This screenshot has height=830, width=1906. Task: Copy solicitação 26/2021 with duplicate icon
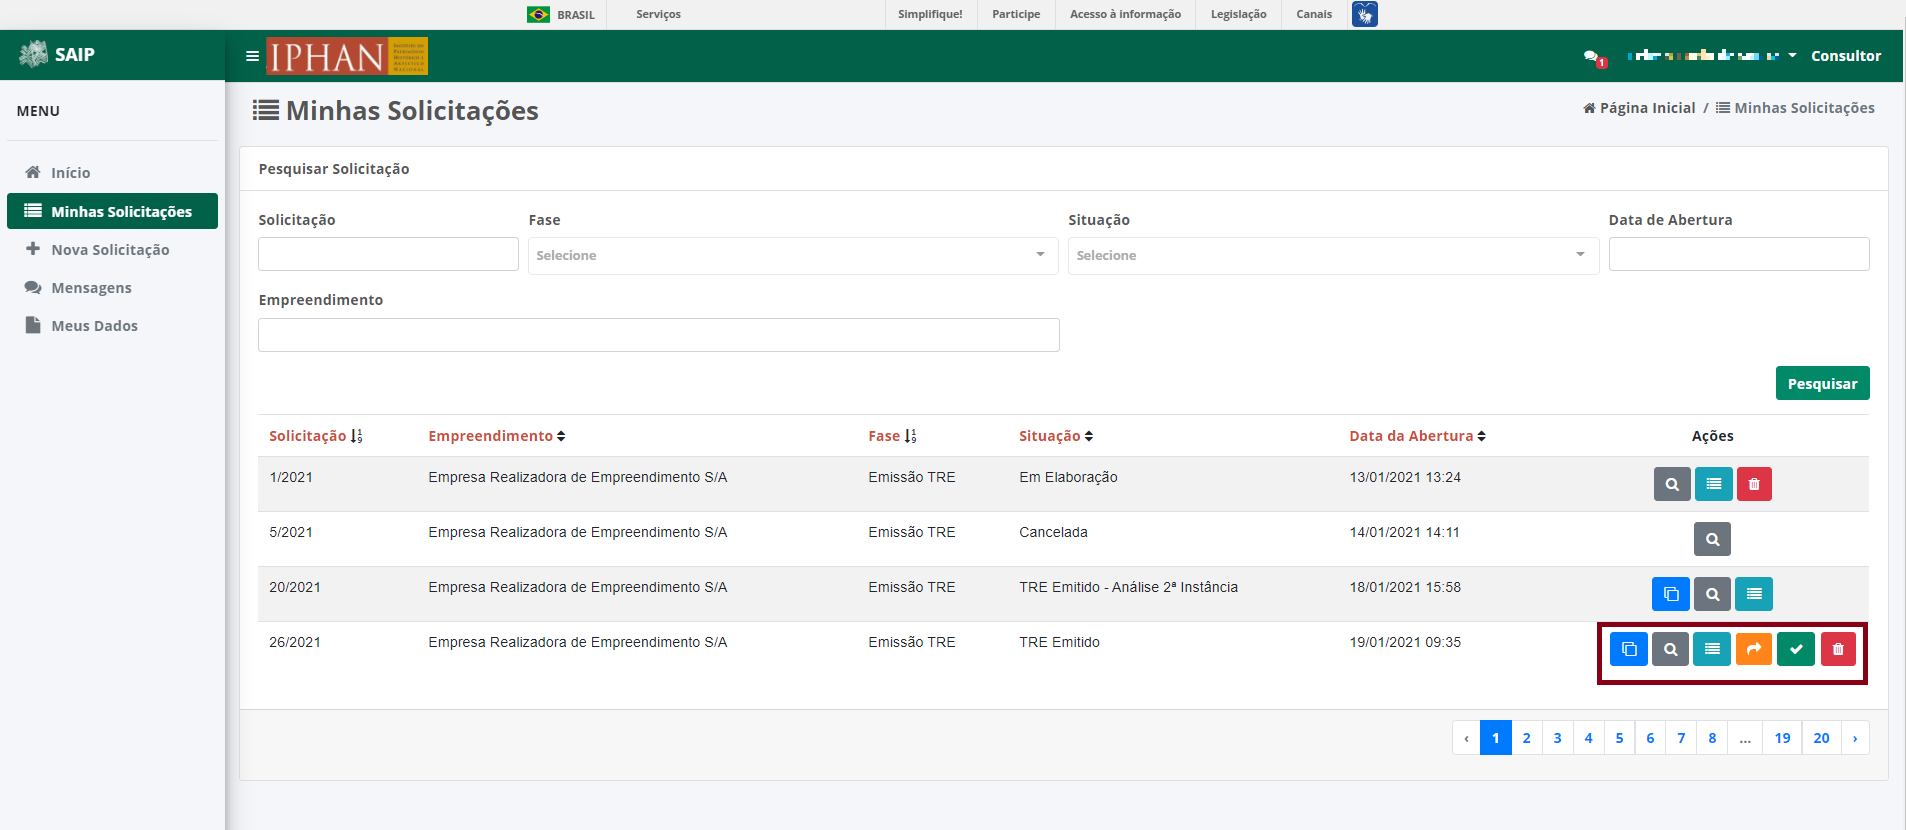pyautogui.click(x=1629, y=649)
